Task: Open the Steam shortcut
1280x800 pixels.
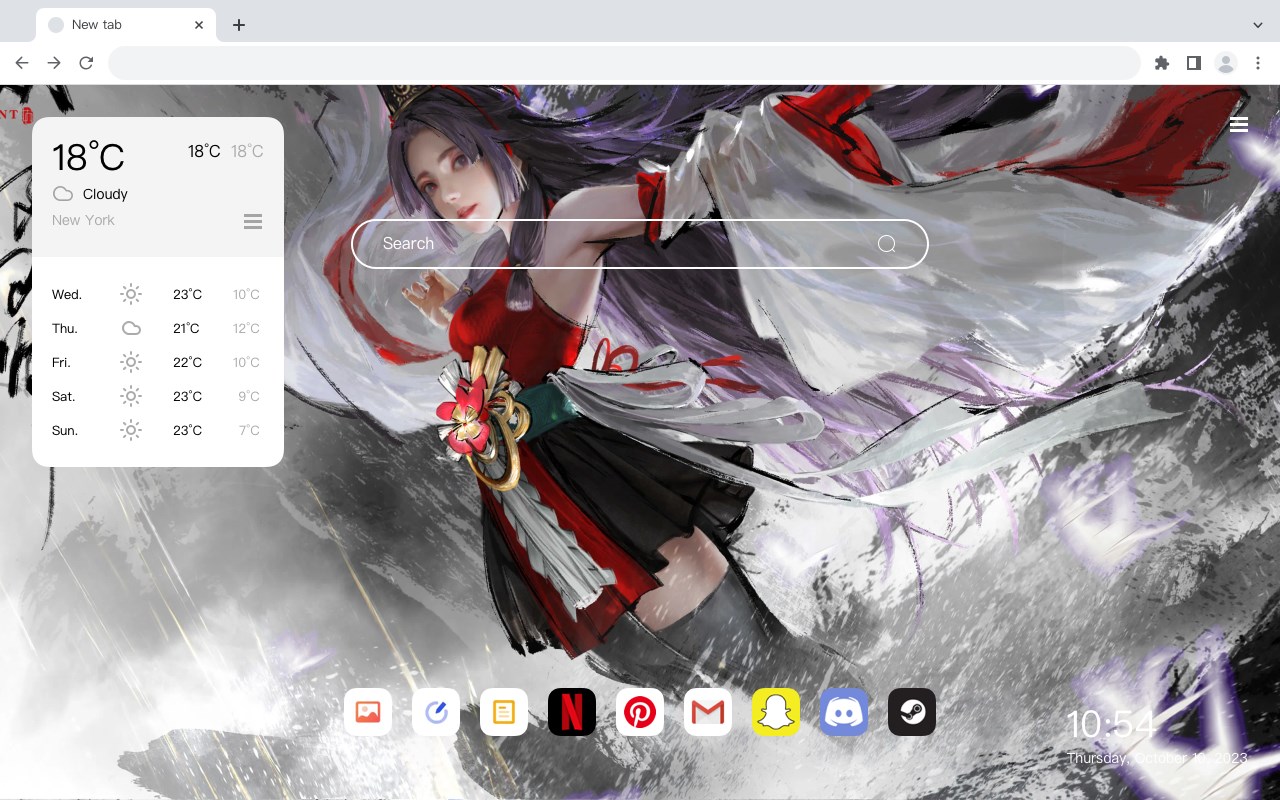Action: [912, 712]
